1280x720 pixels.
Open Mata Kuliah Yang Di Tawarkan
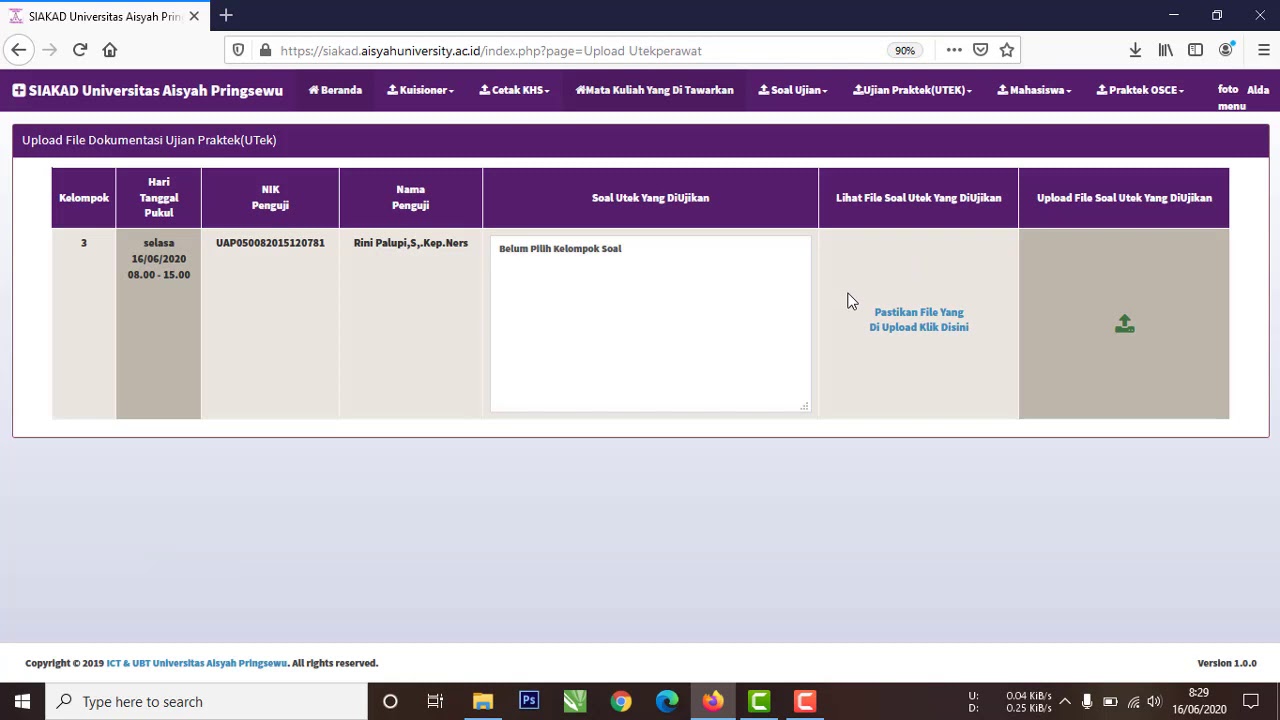click(x=654, y=90)
